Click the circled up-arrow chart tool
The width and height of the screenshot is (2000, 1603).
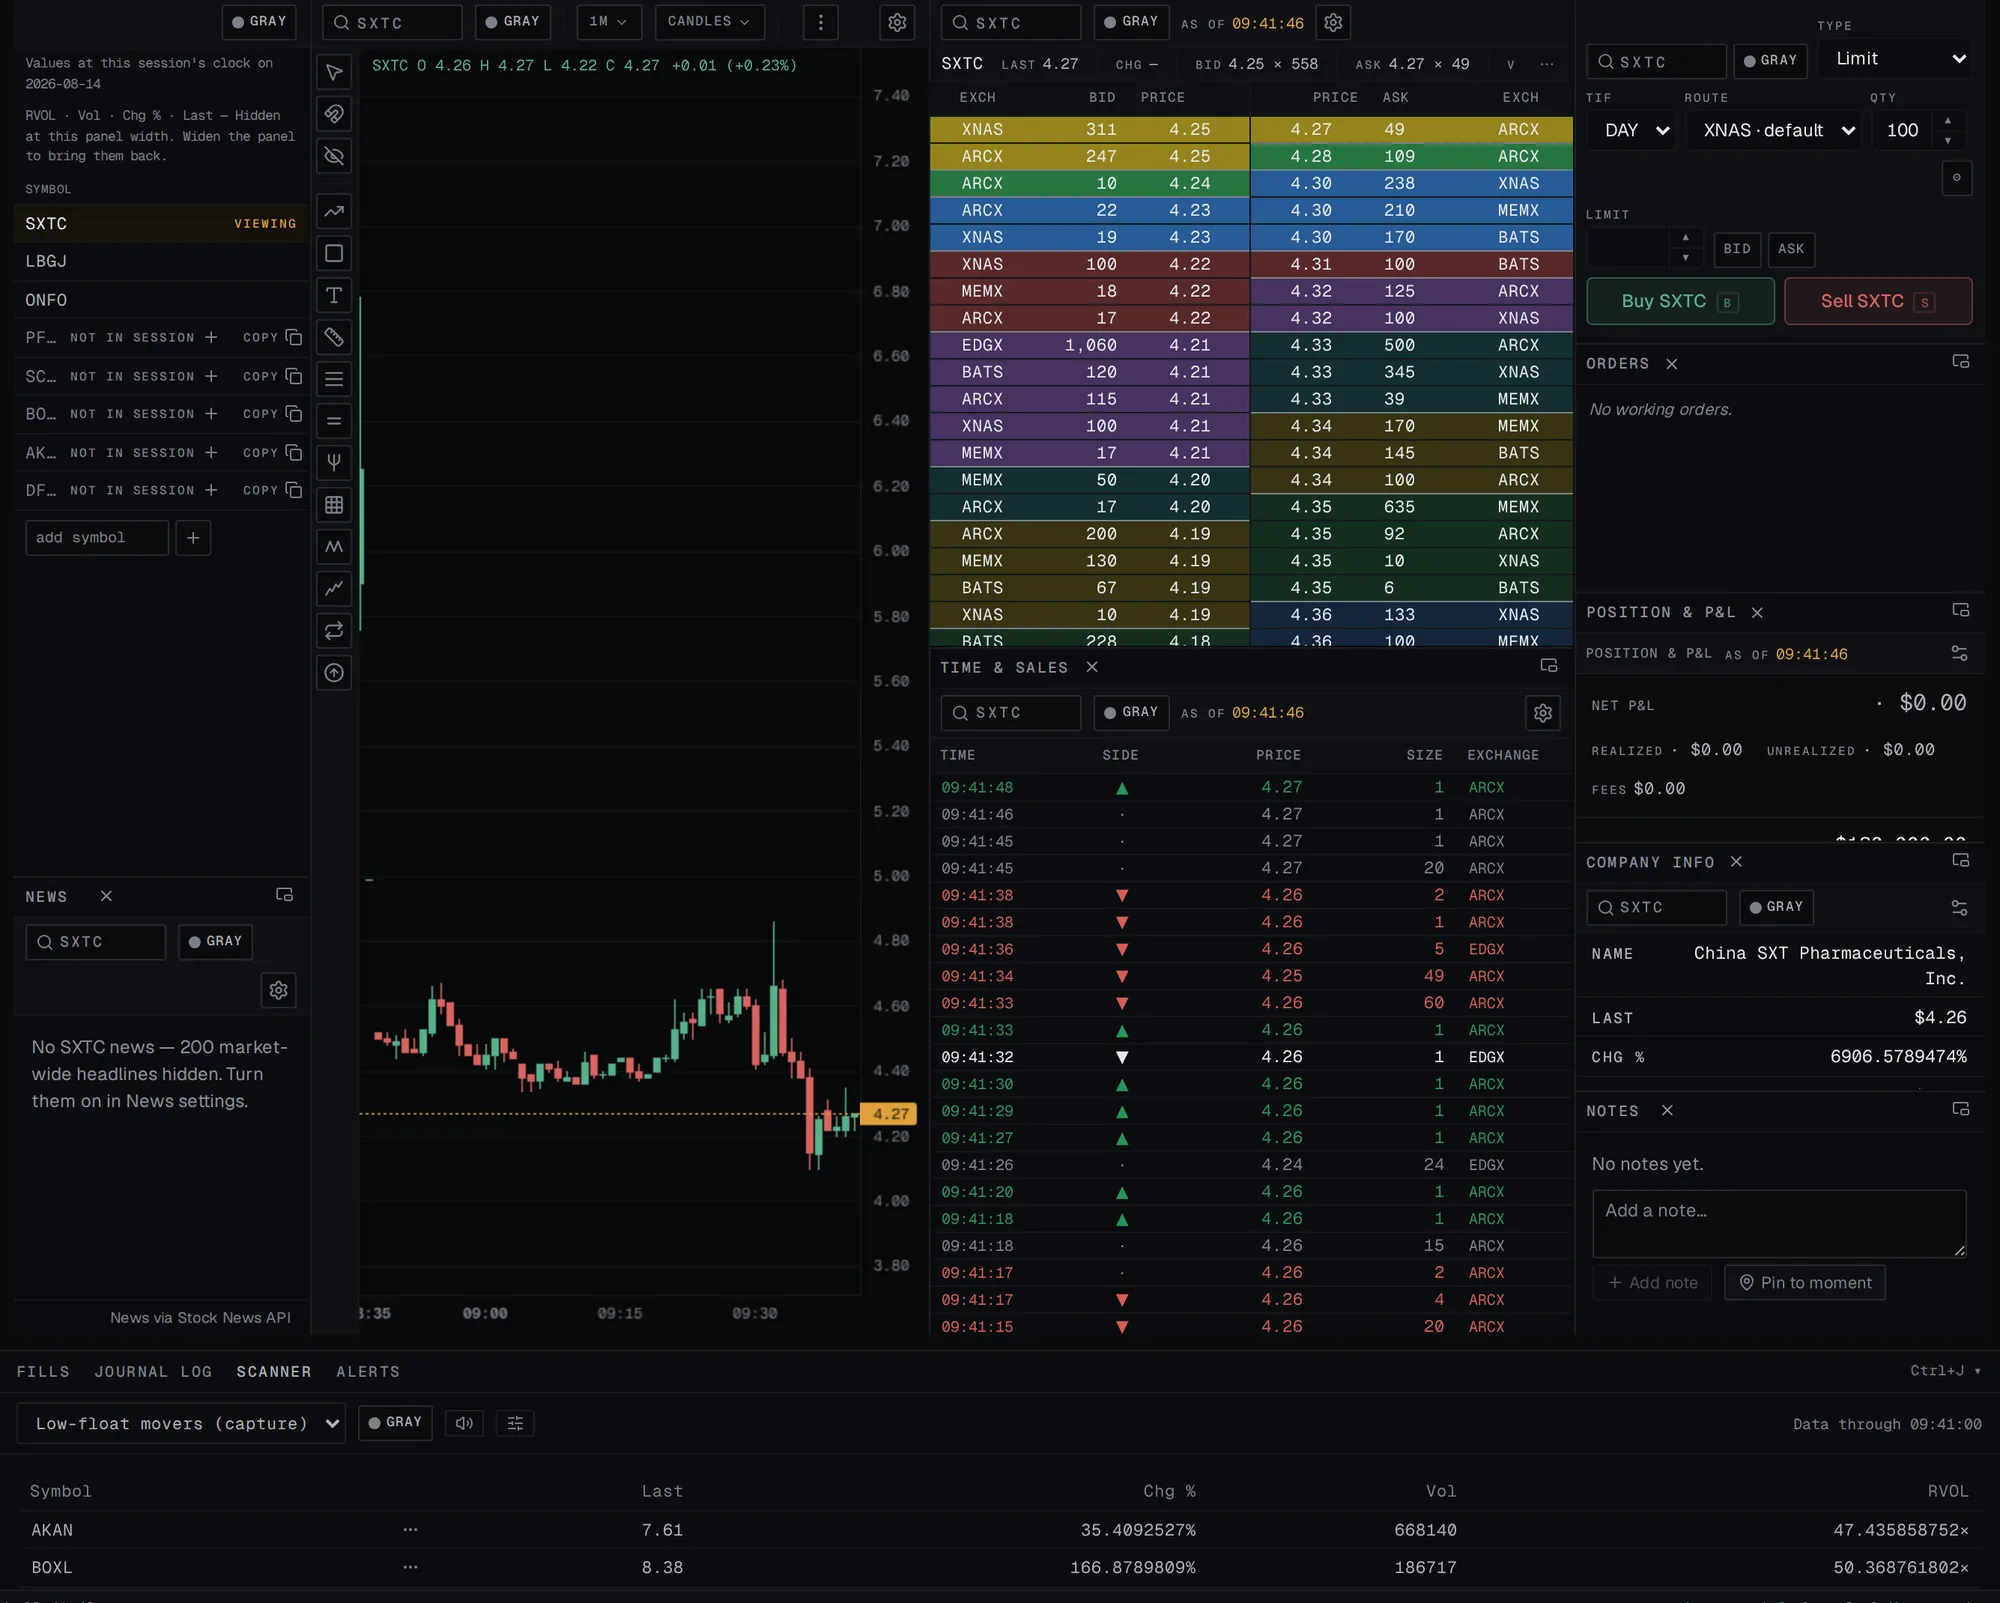[334, 673]
